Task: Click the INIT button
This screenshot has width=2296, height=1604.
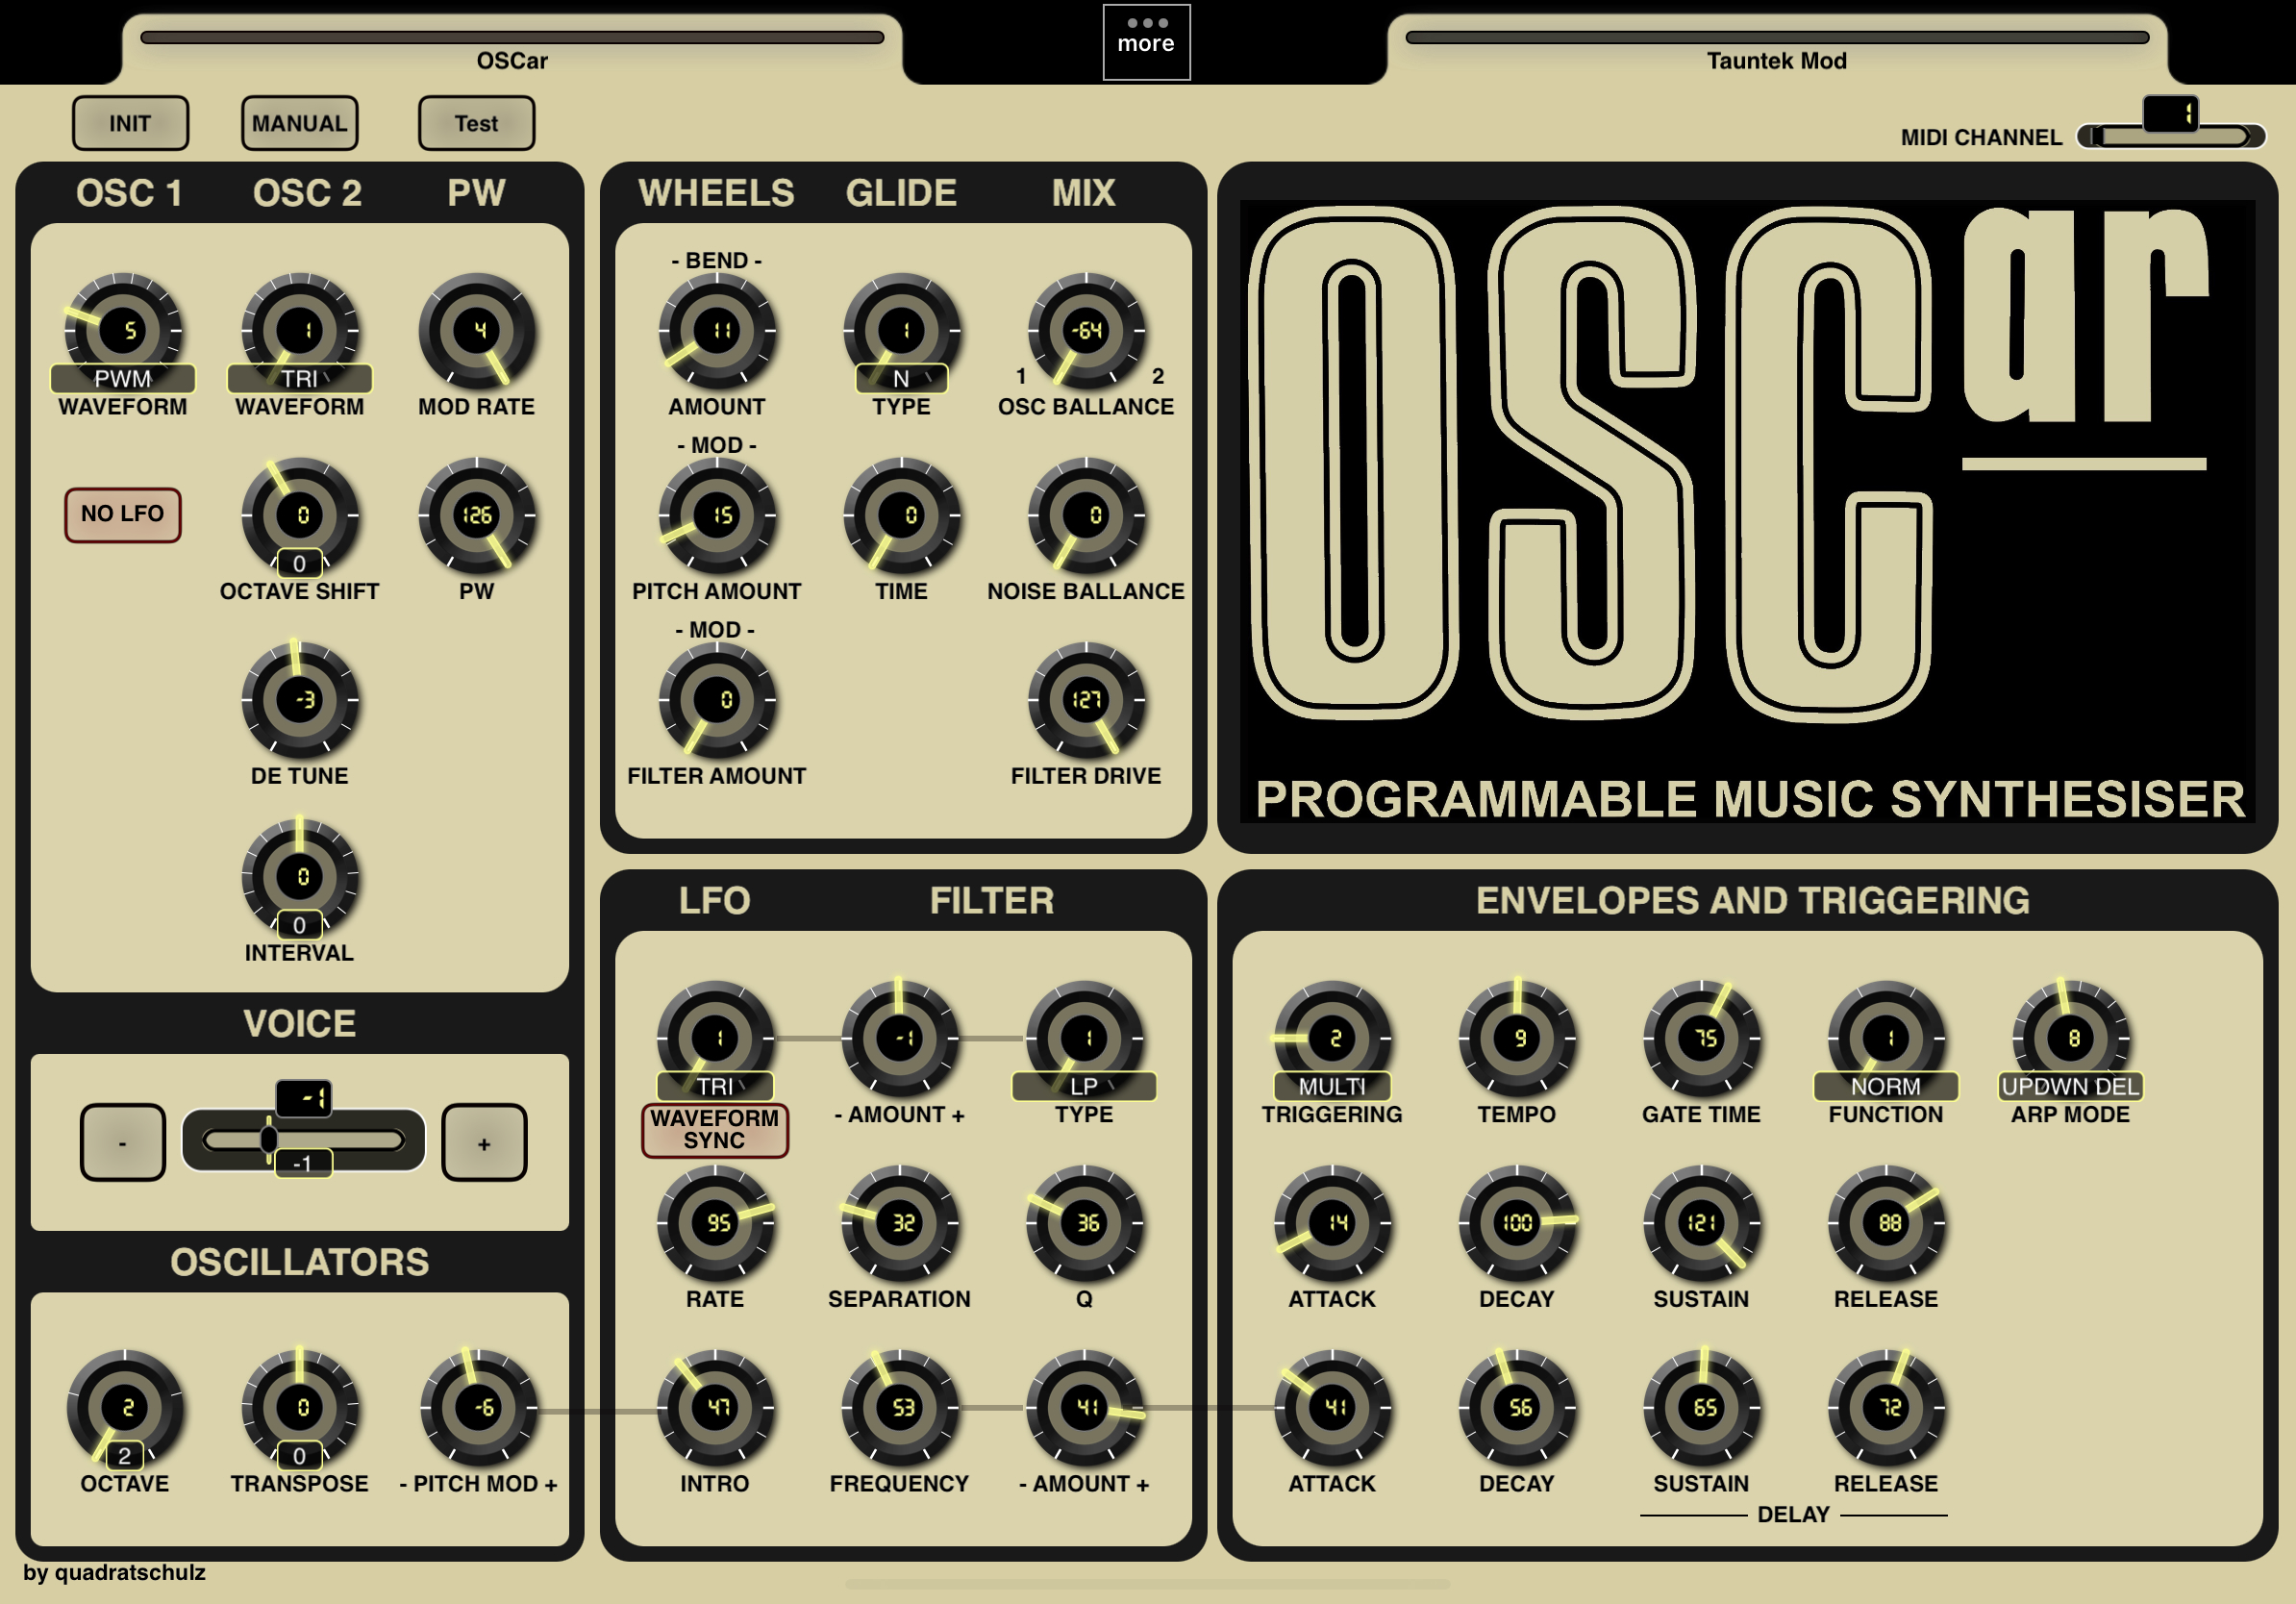Action: coord(130,123)
